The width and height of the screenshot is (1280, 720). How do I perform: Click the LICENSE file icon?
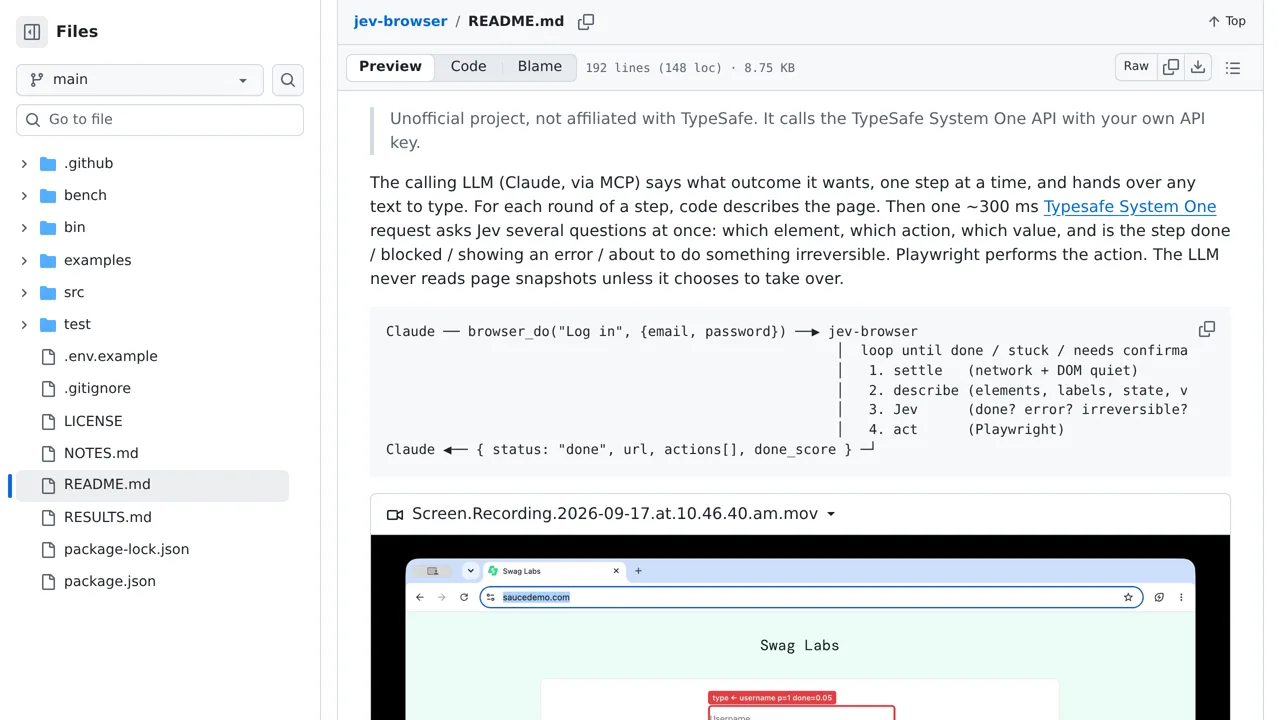click(x=48, y=421)
